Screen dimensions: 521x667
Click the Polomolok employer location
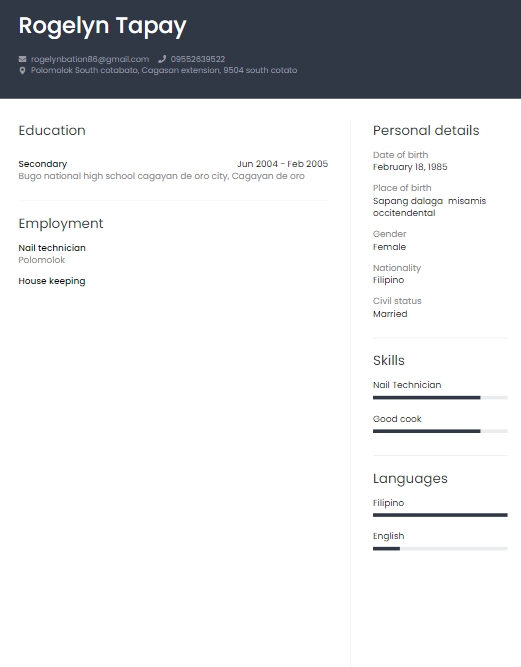[x=42, y=260]
